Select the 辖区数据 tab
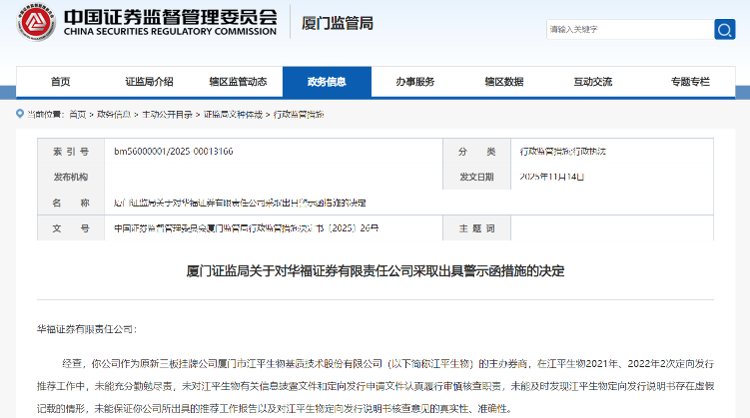Screen dimensions: 750x418 click(x=503, y=82)
